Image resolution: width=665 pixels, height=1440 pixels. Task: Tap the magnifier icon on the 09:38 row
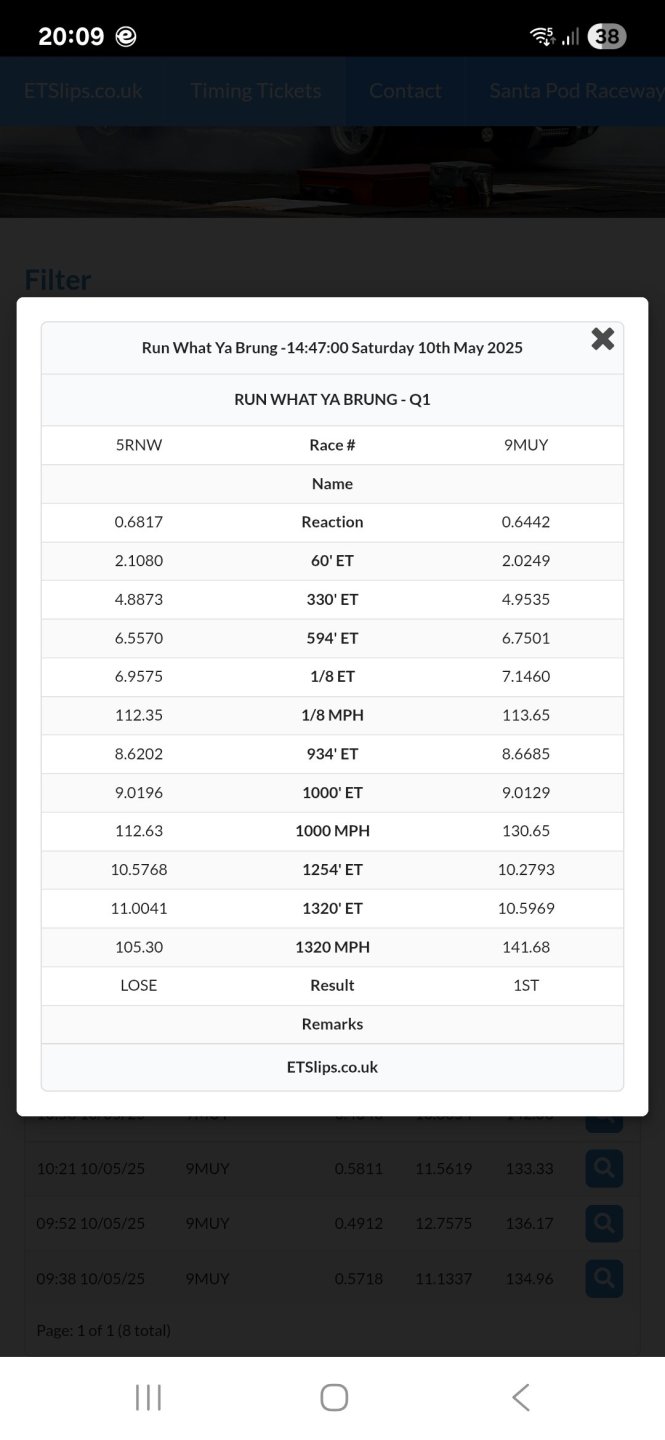point(603,1278)
